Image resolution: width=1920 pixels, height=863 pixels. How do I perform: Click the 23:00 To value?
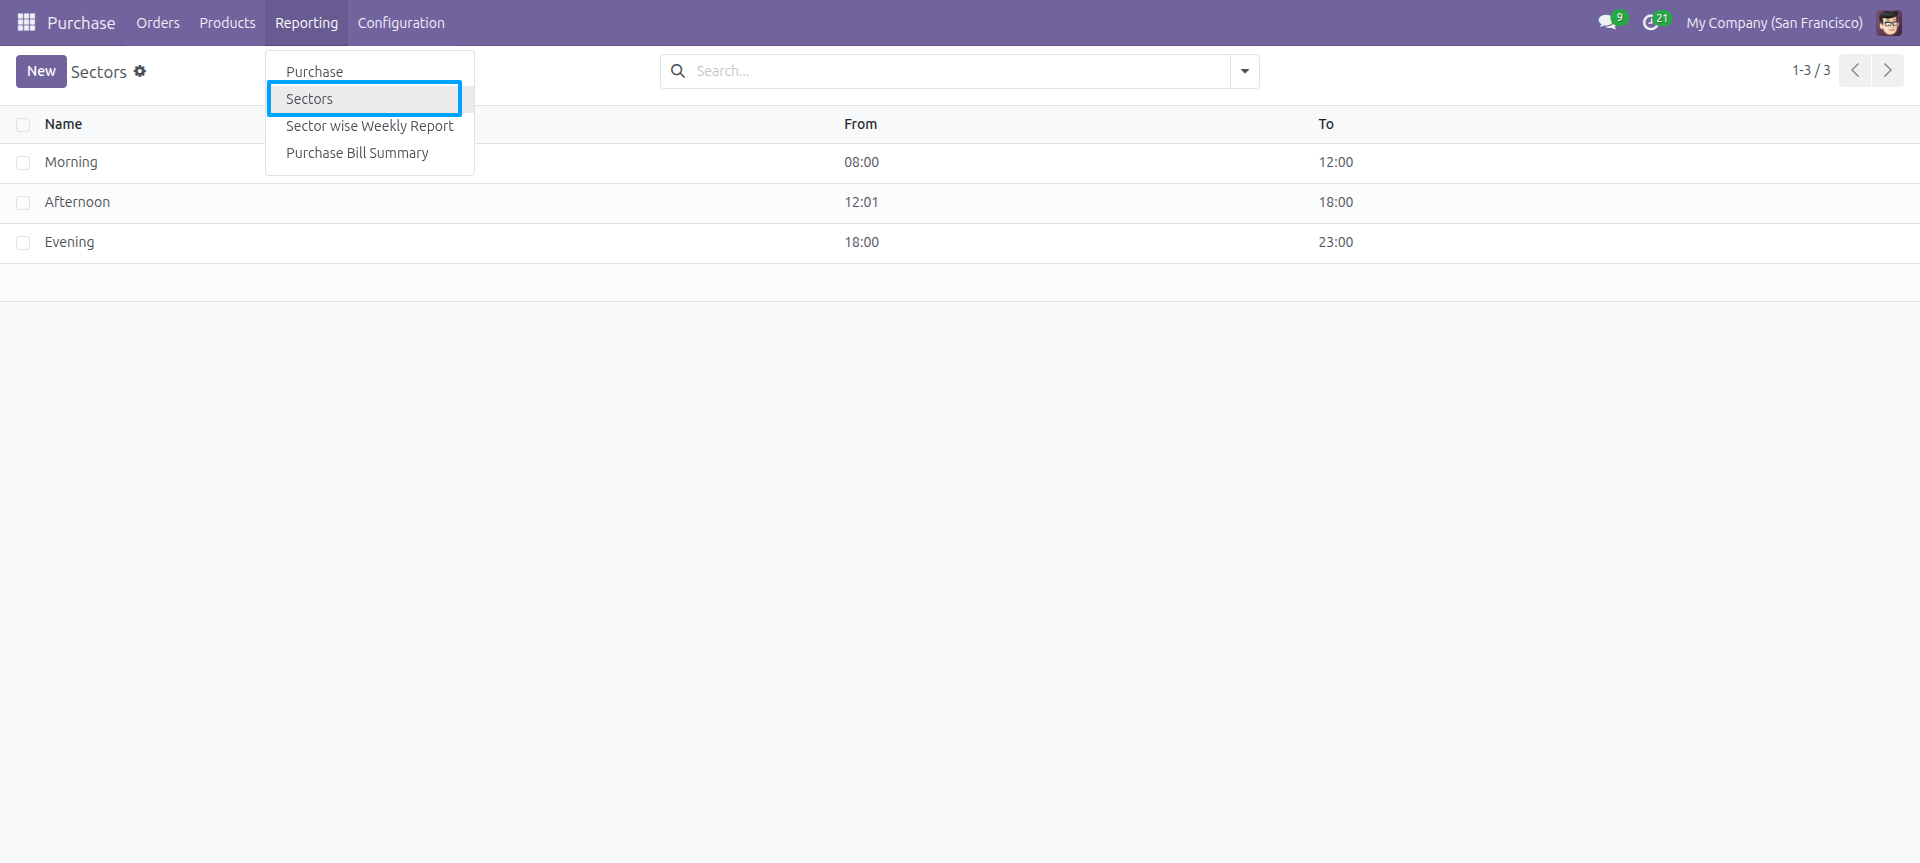pyautogui.click(x=1335, y=242)
